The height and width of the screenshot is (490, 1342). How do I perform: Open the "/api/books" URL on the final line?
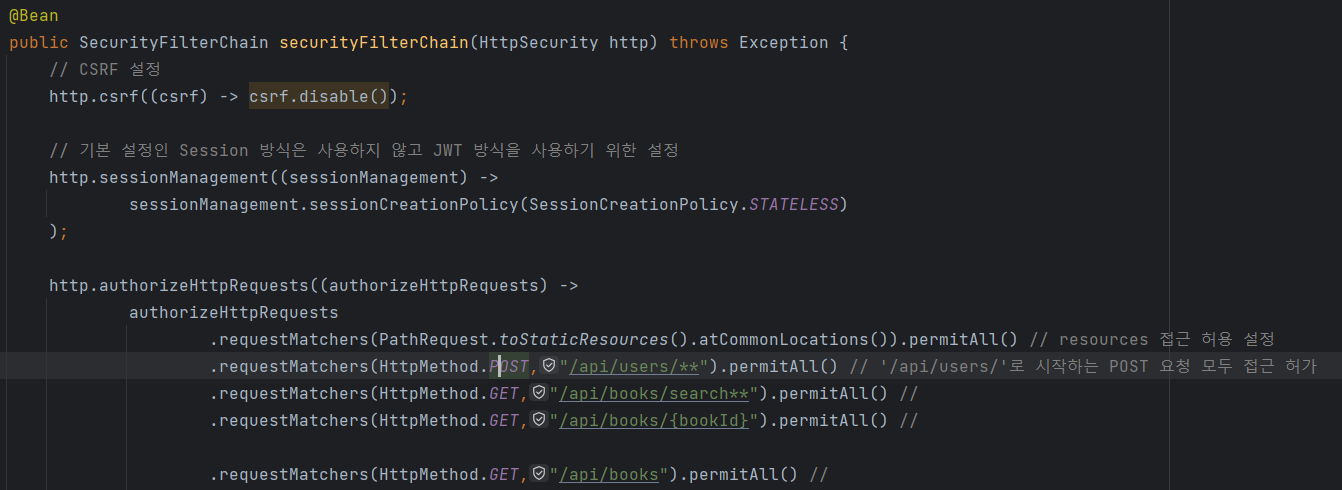pyautogui.click(x=609, y=474)
